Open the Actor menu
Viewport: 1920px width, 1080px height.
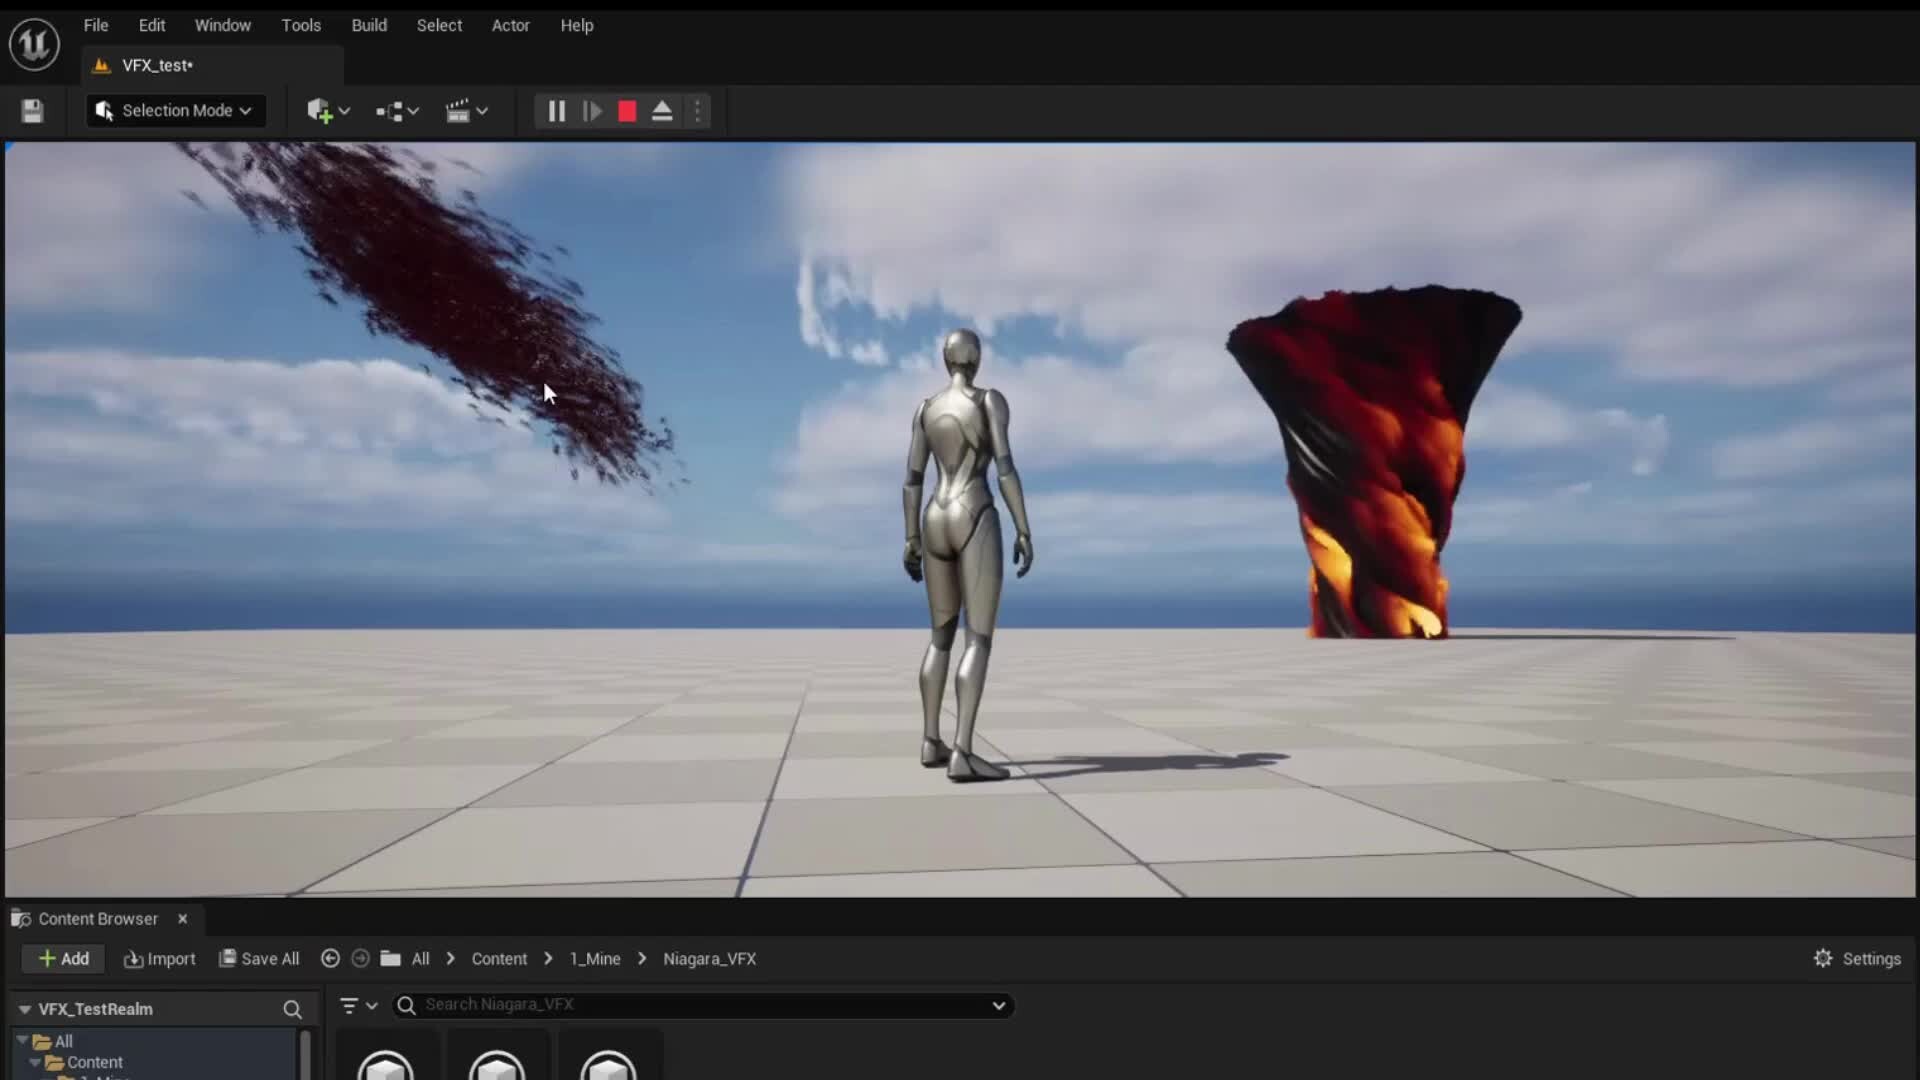511,25
